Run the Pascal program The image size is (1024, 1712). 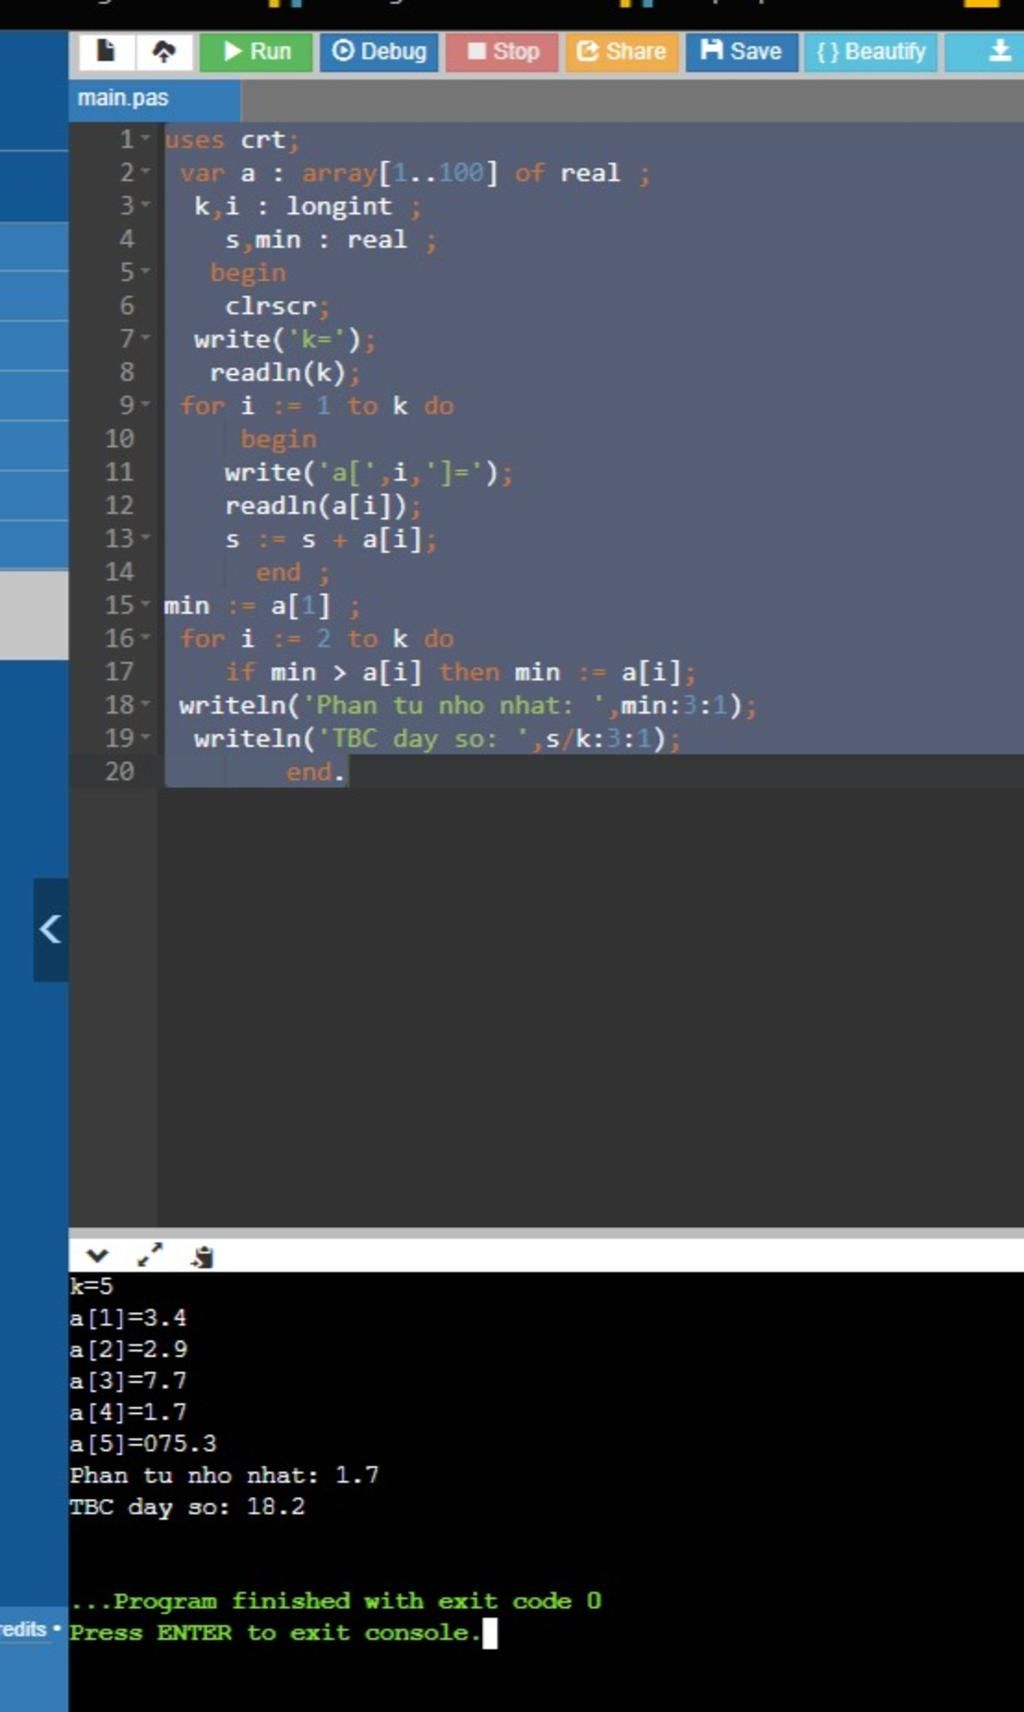click(256, 51)
